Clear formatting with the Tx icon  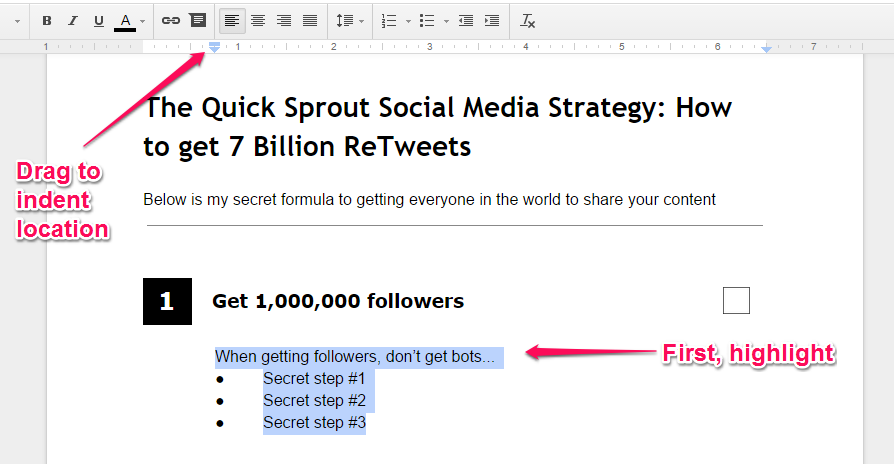(527, 21)
